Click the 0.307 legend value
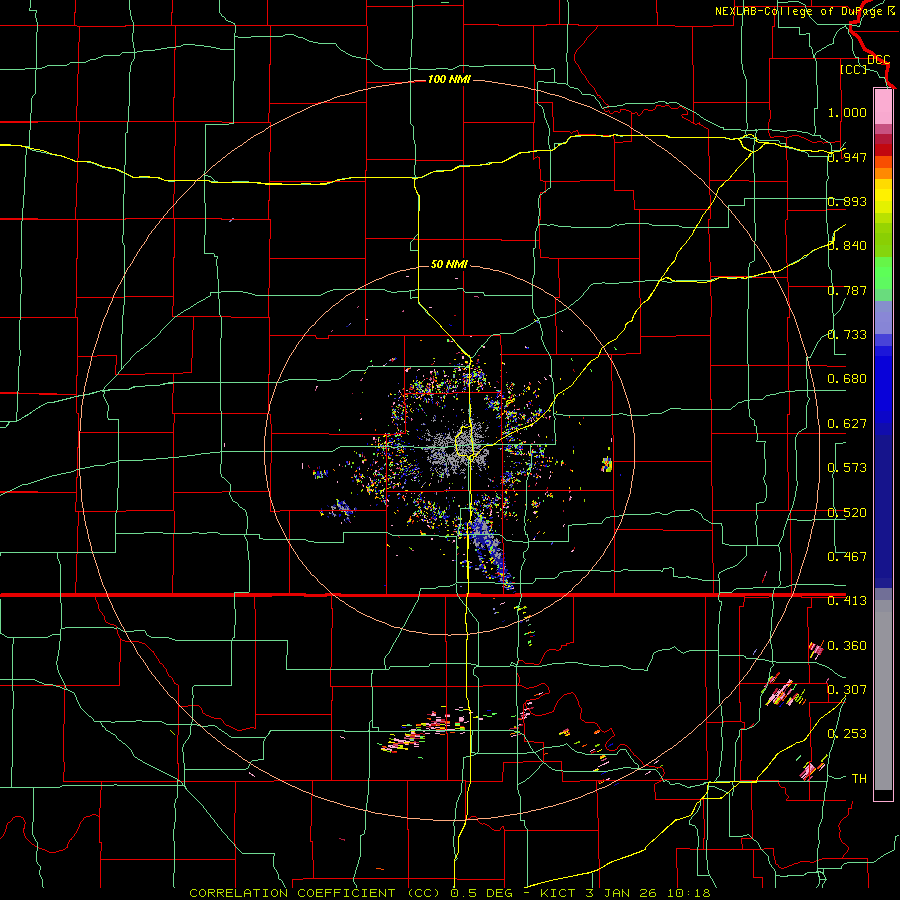Image resolution: width=900 pixels, height=900 pixels. coord(847,690)
